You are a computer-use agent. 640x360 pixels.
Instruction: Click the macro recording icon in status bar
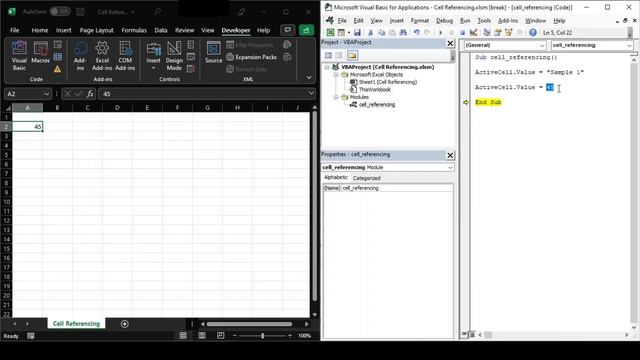(x=31, y=336)
